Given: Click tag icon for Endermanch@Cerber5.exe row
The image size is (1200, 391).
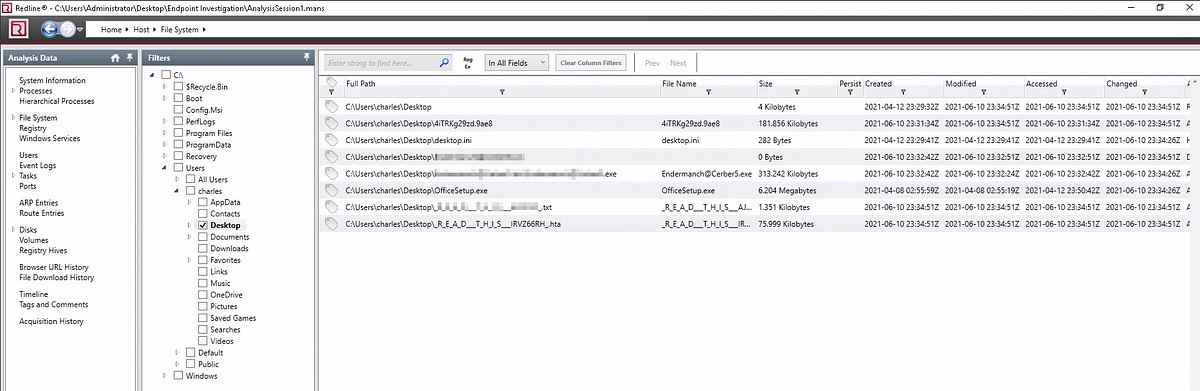Looking at the screenshot, I should click(x=331, y=174).
